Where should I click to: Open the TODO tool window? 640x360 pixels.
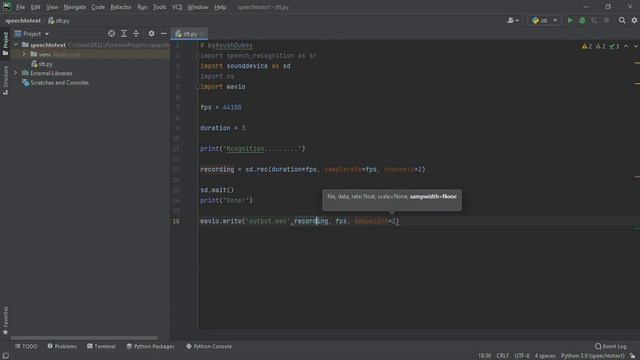pos(27,346)
